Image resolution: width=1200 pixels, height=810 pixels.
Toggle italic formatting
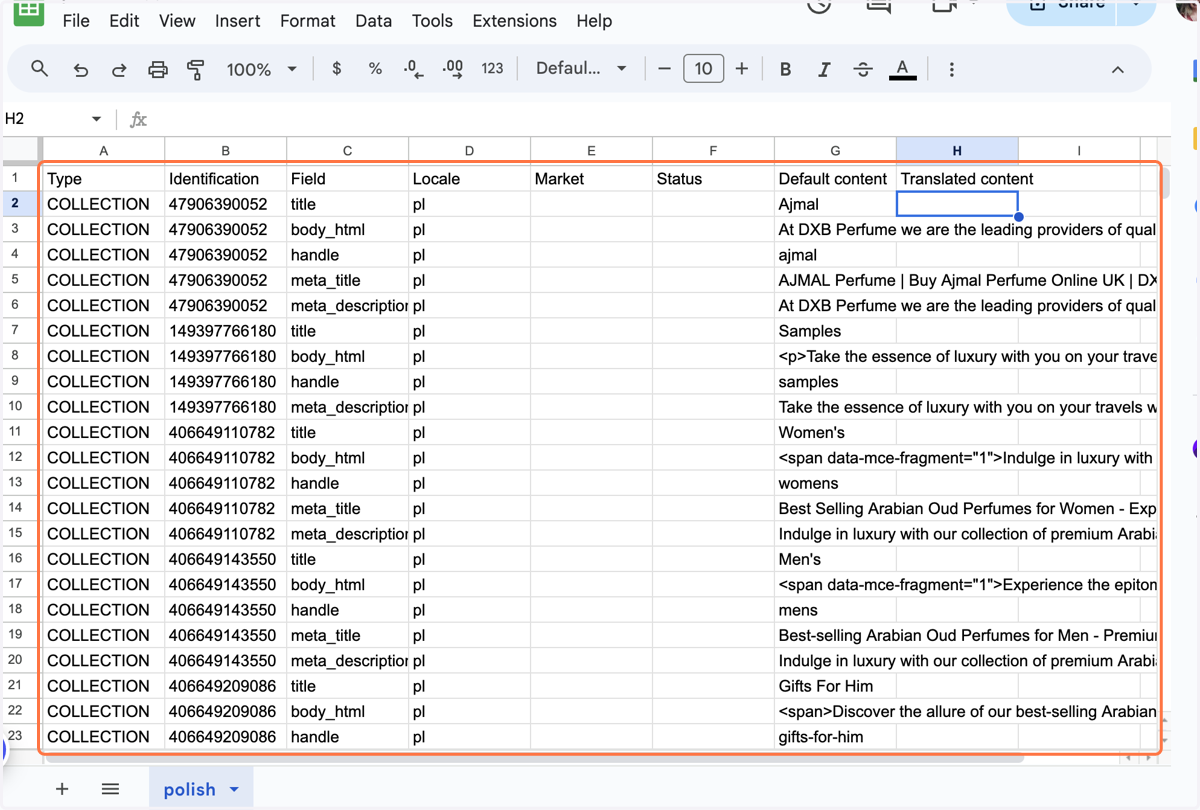[x=824, y=69]
